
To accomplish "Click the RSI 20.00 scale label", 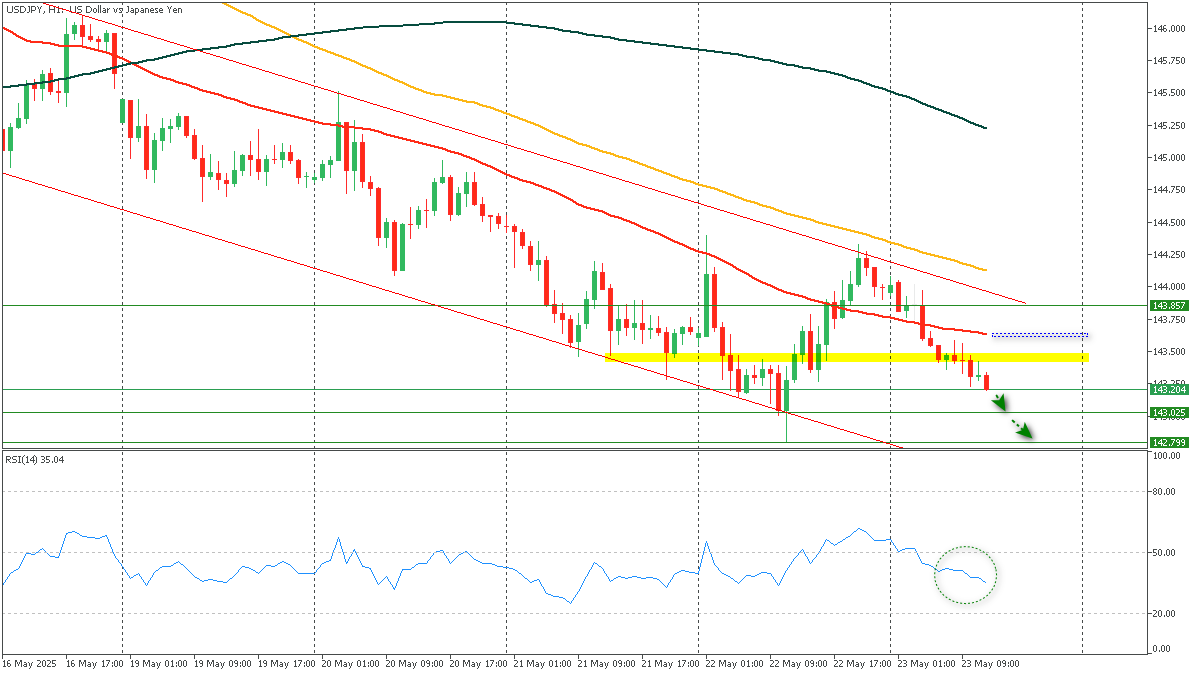I will (1164, 614).
